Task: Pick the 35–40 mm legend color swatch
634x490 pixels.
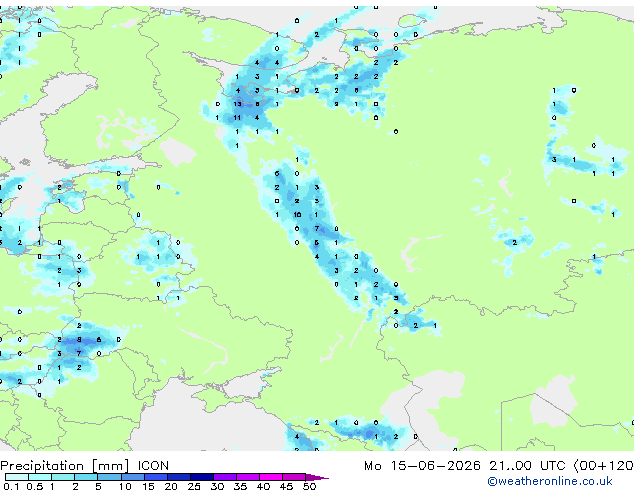Action: tap(247, 477)
